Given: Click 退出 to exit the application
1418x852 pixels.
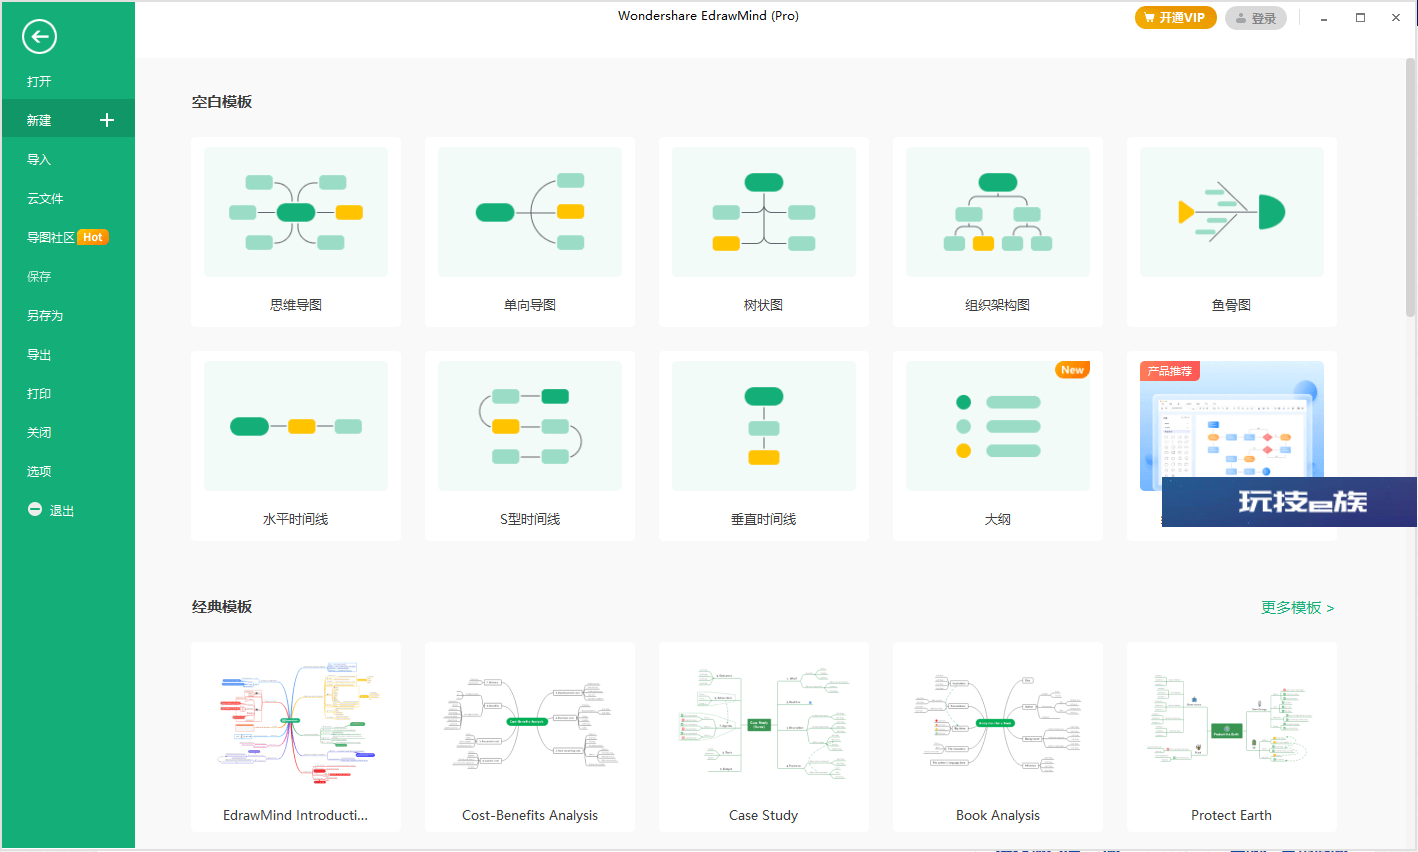Looking at the screenshot, I should 68,510.
